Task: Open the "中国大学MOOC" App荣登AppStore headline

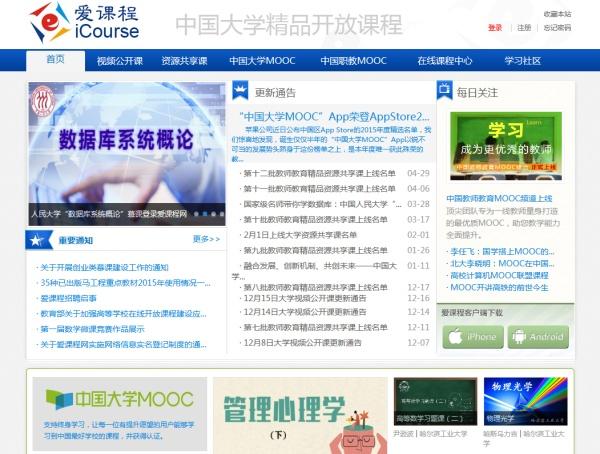Action: pyautogui.click(x=334, y=116)
